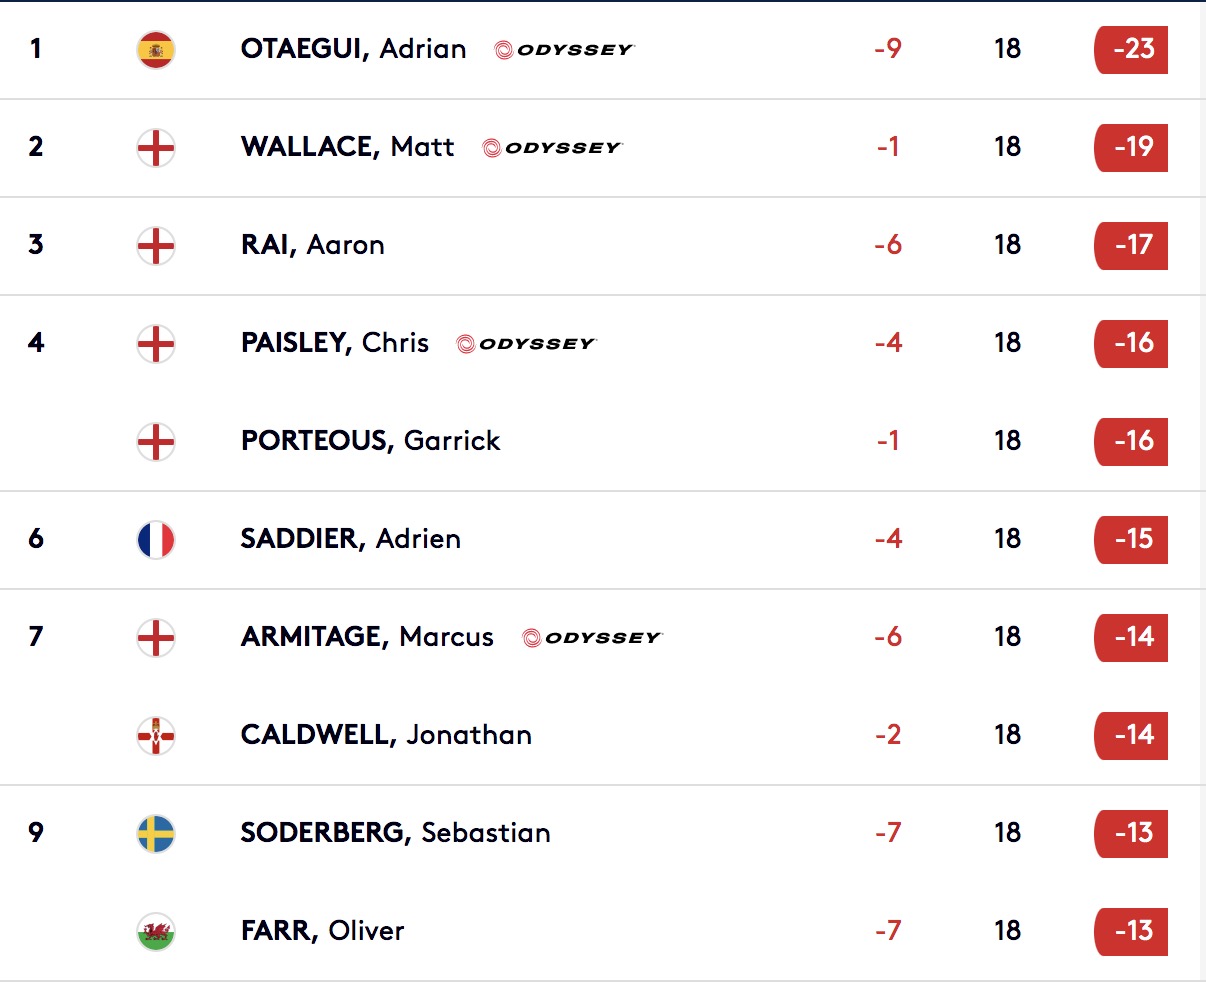Click the red -19 total score badge
Viewport: 1206px width, 982px height.
[1131, 147]
